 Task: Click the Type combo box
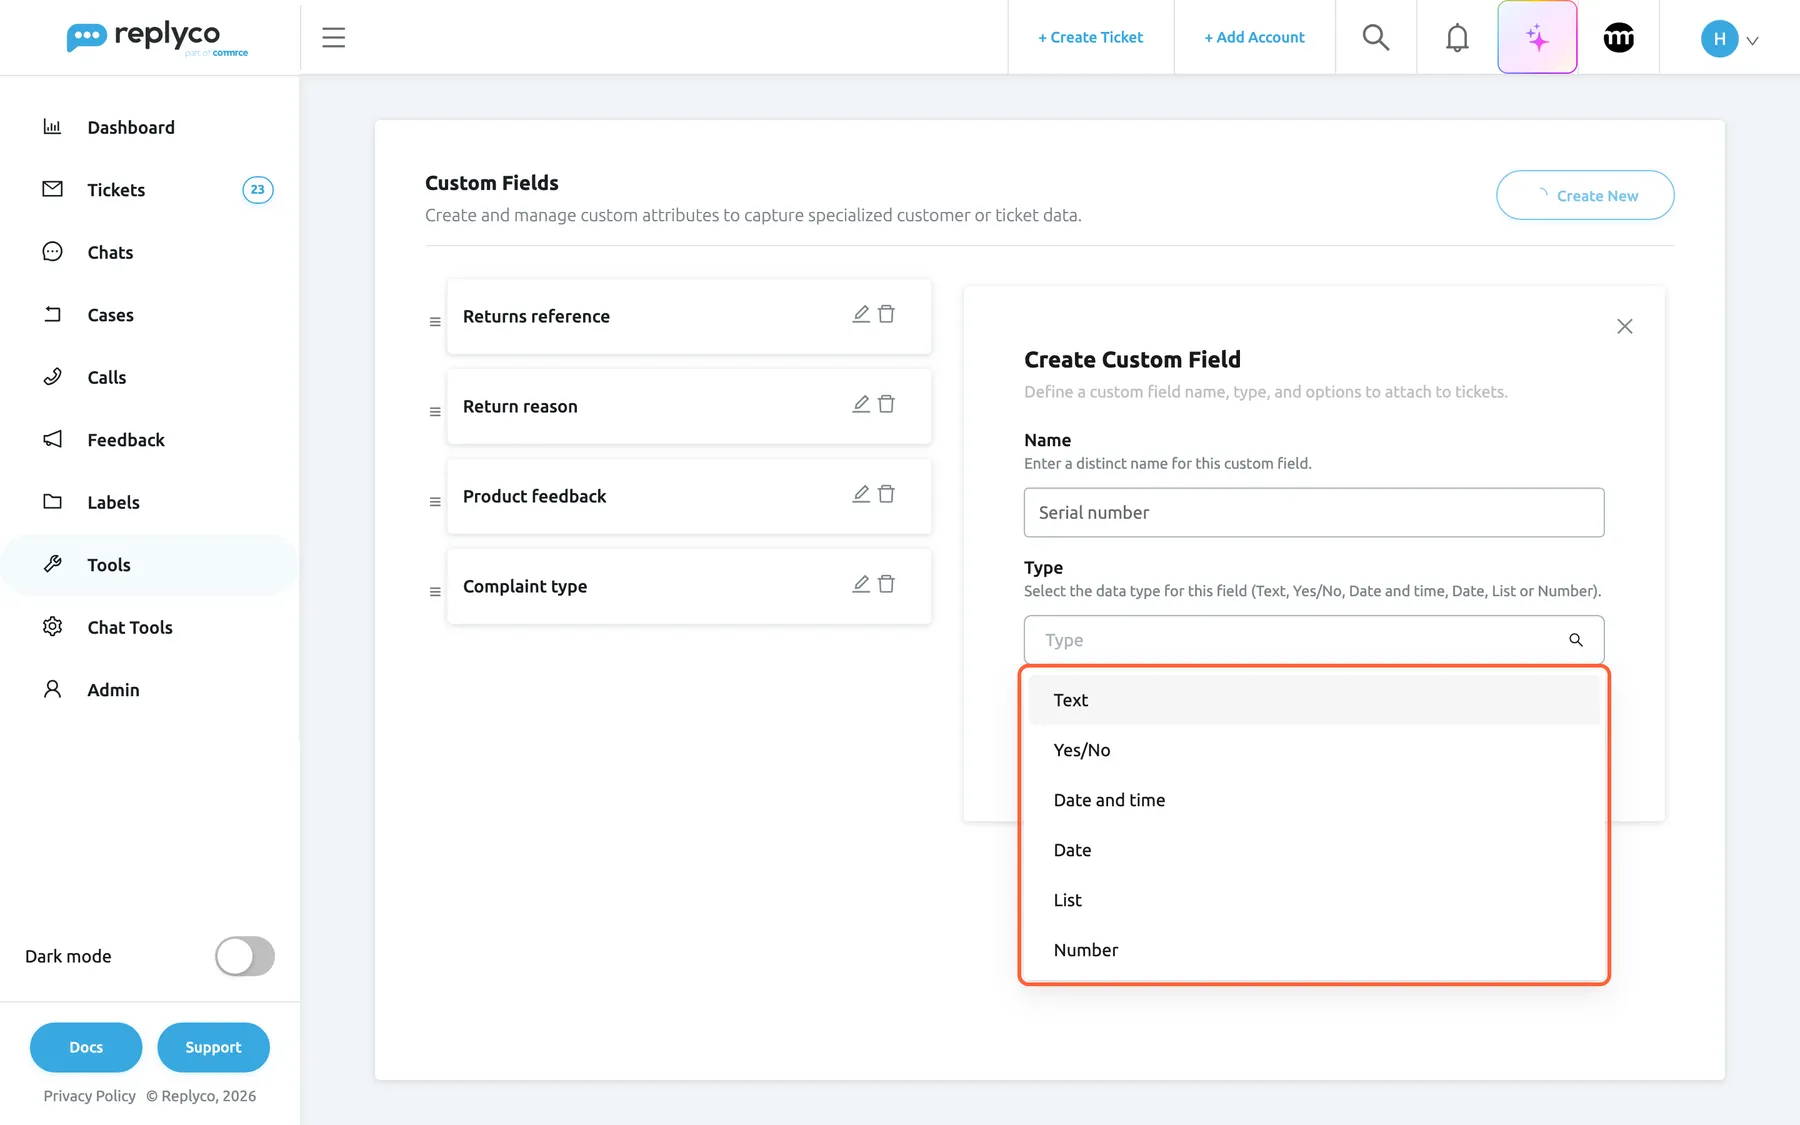coord(1314,640)
